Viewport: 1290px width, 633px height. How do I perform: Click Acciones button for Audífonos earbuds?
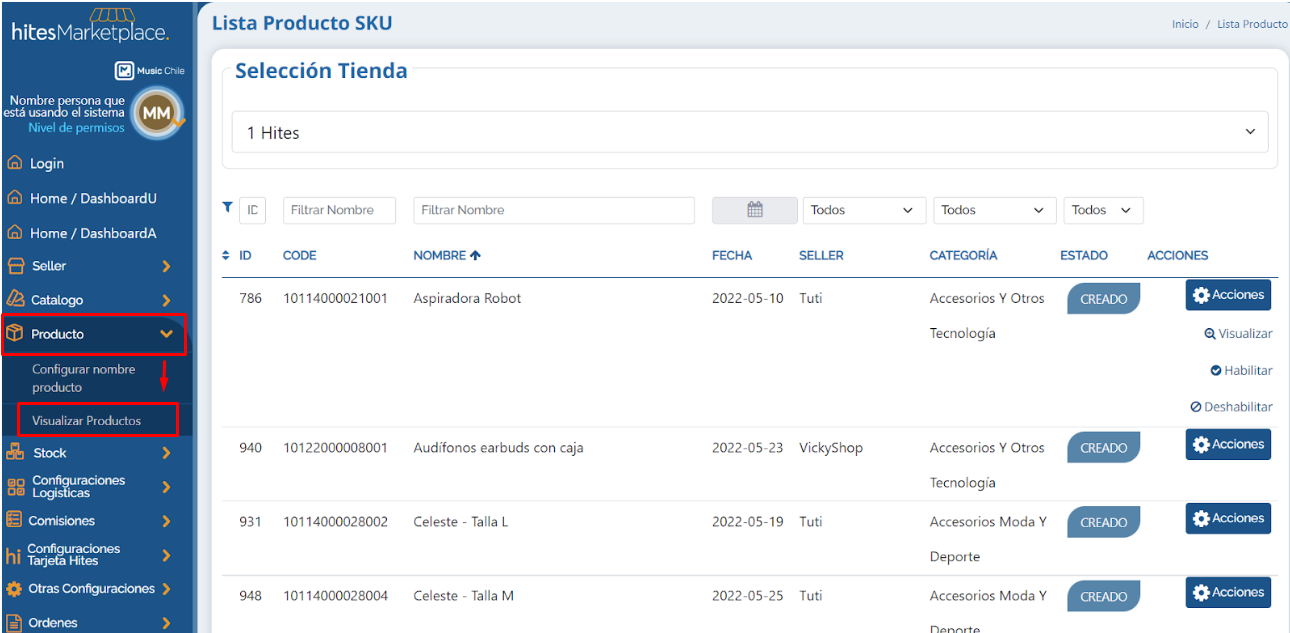[x=1228, y=444]
